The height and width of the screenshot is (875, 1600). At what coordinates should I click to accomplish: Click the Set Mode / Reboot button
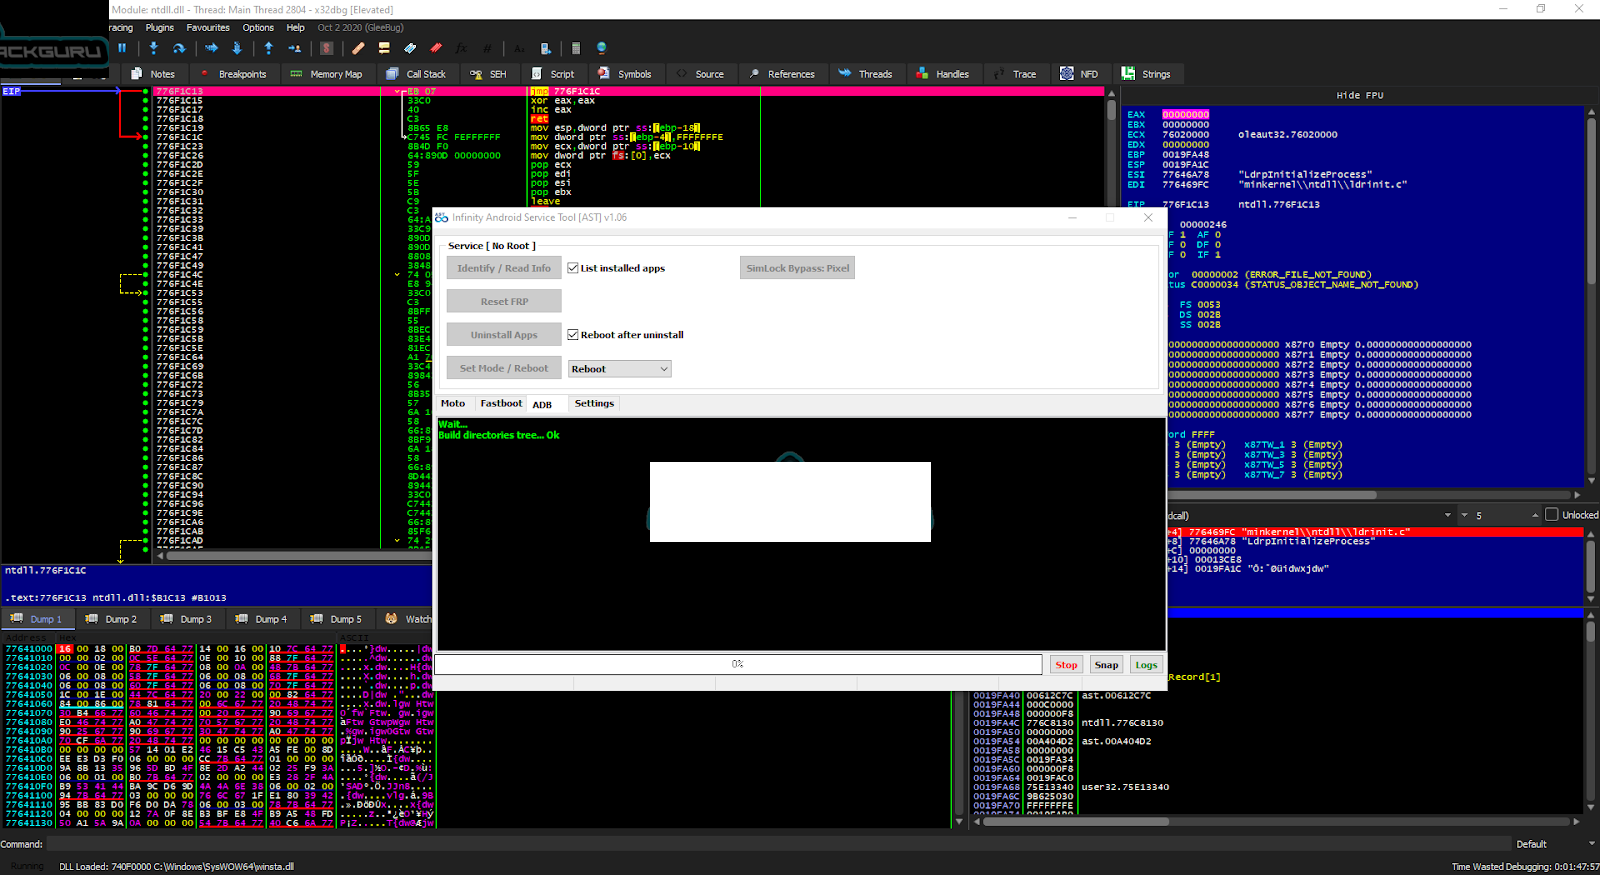504,368
